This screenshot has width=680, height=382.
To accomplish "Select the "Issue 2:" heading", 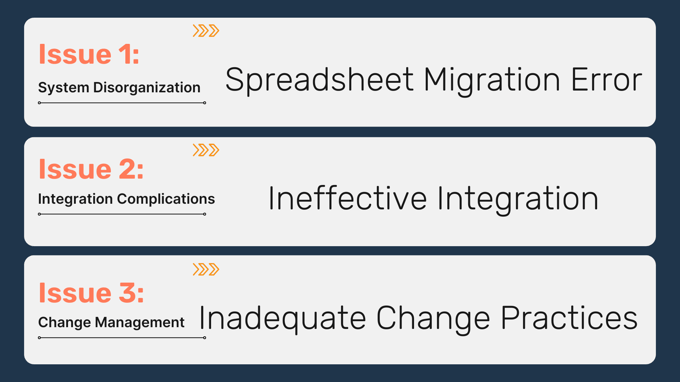I will pos(91,169).
